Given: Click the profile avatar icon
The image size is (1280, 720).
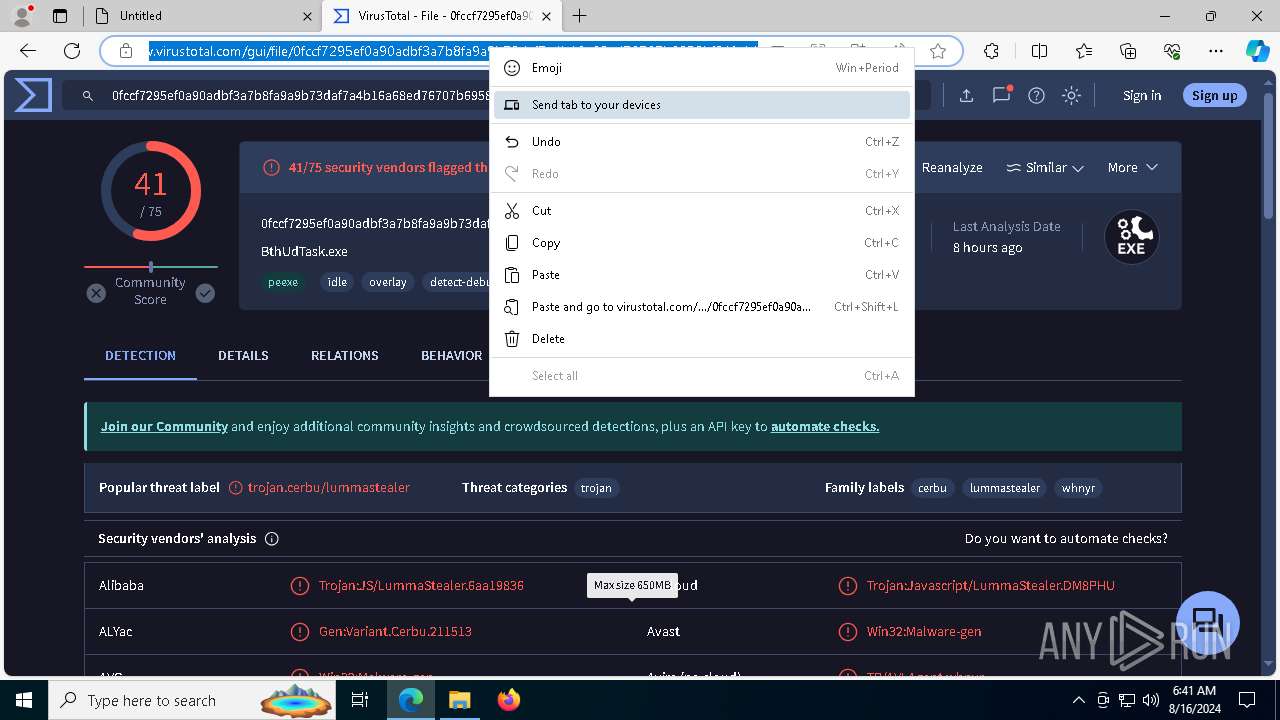Looking at the screenshot, I should pos(22,15).
